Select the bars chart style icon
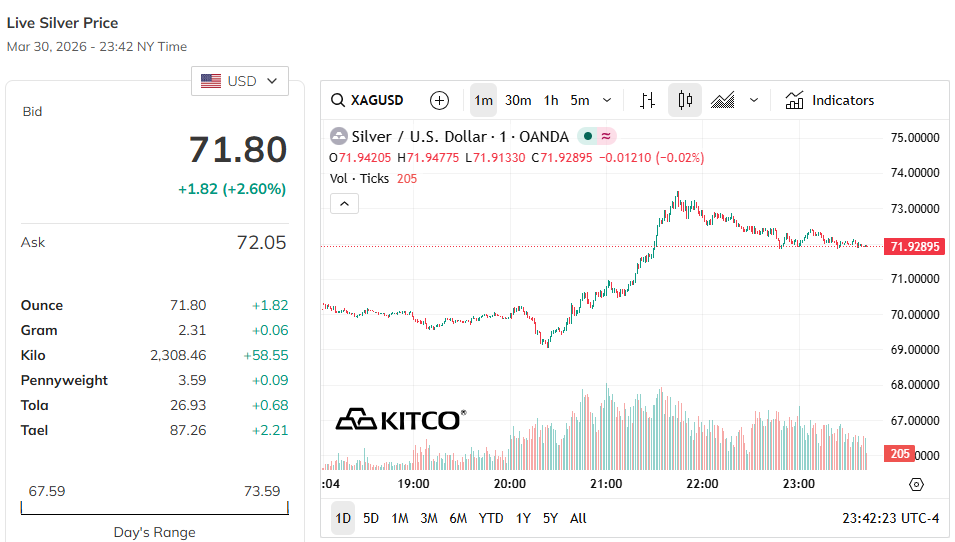This screenshot has height=542, width=955. 647,100
